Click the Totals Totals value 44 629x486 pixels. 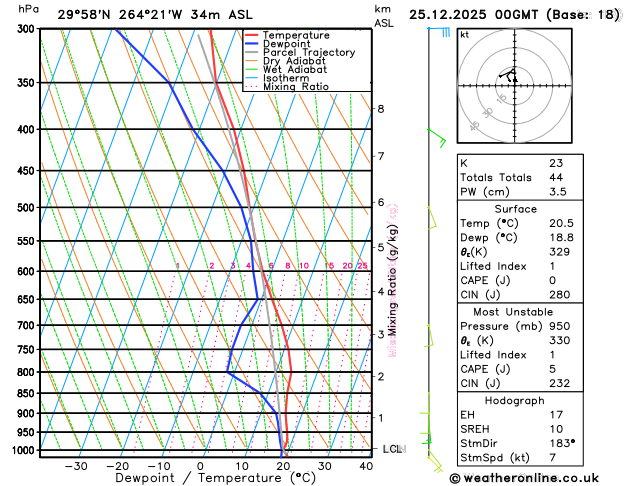(556, 178)
